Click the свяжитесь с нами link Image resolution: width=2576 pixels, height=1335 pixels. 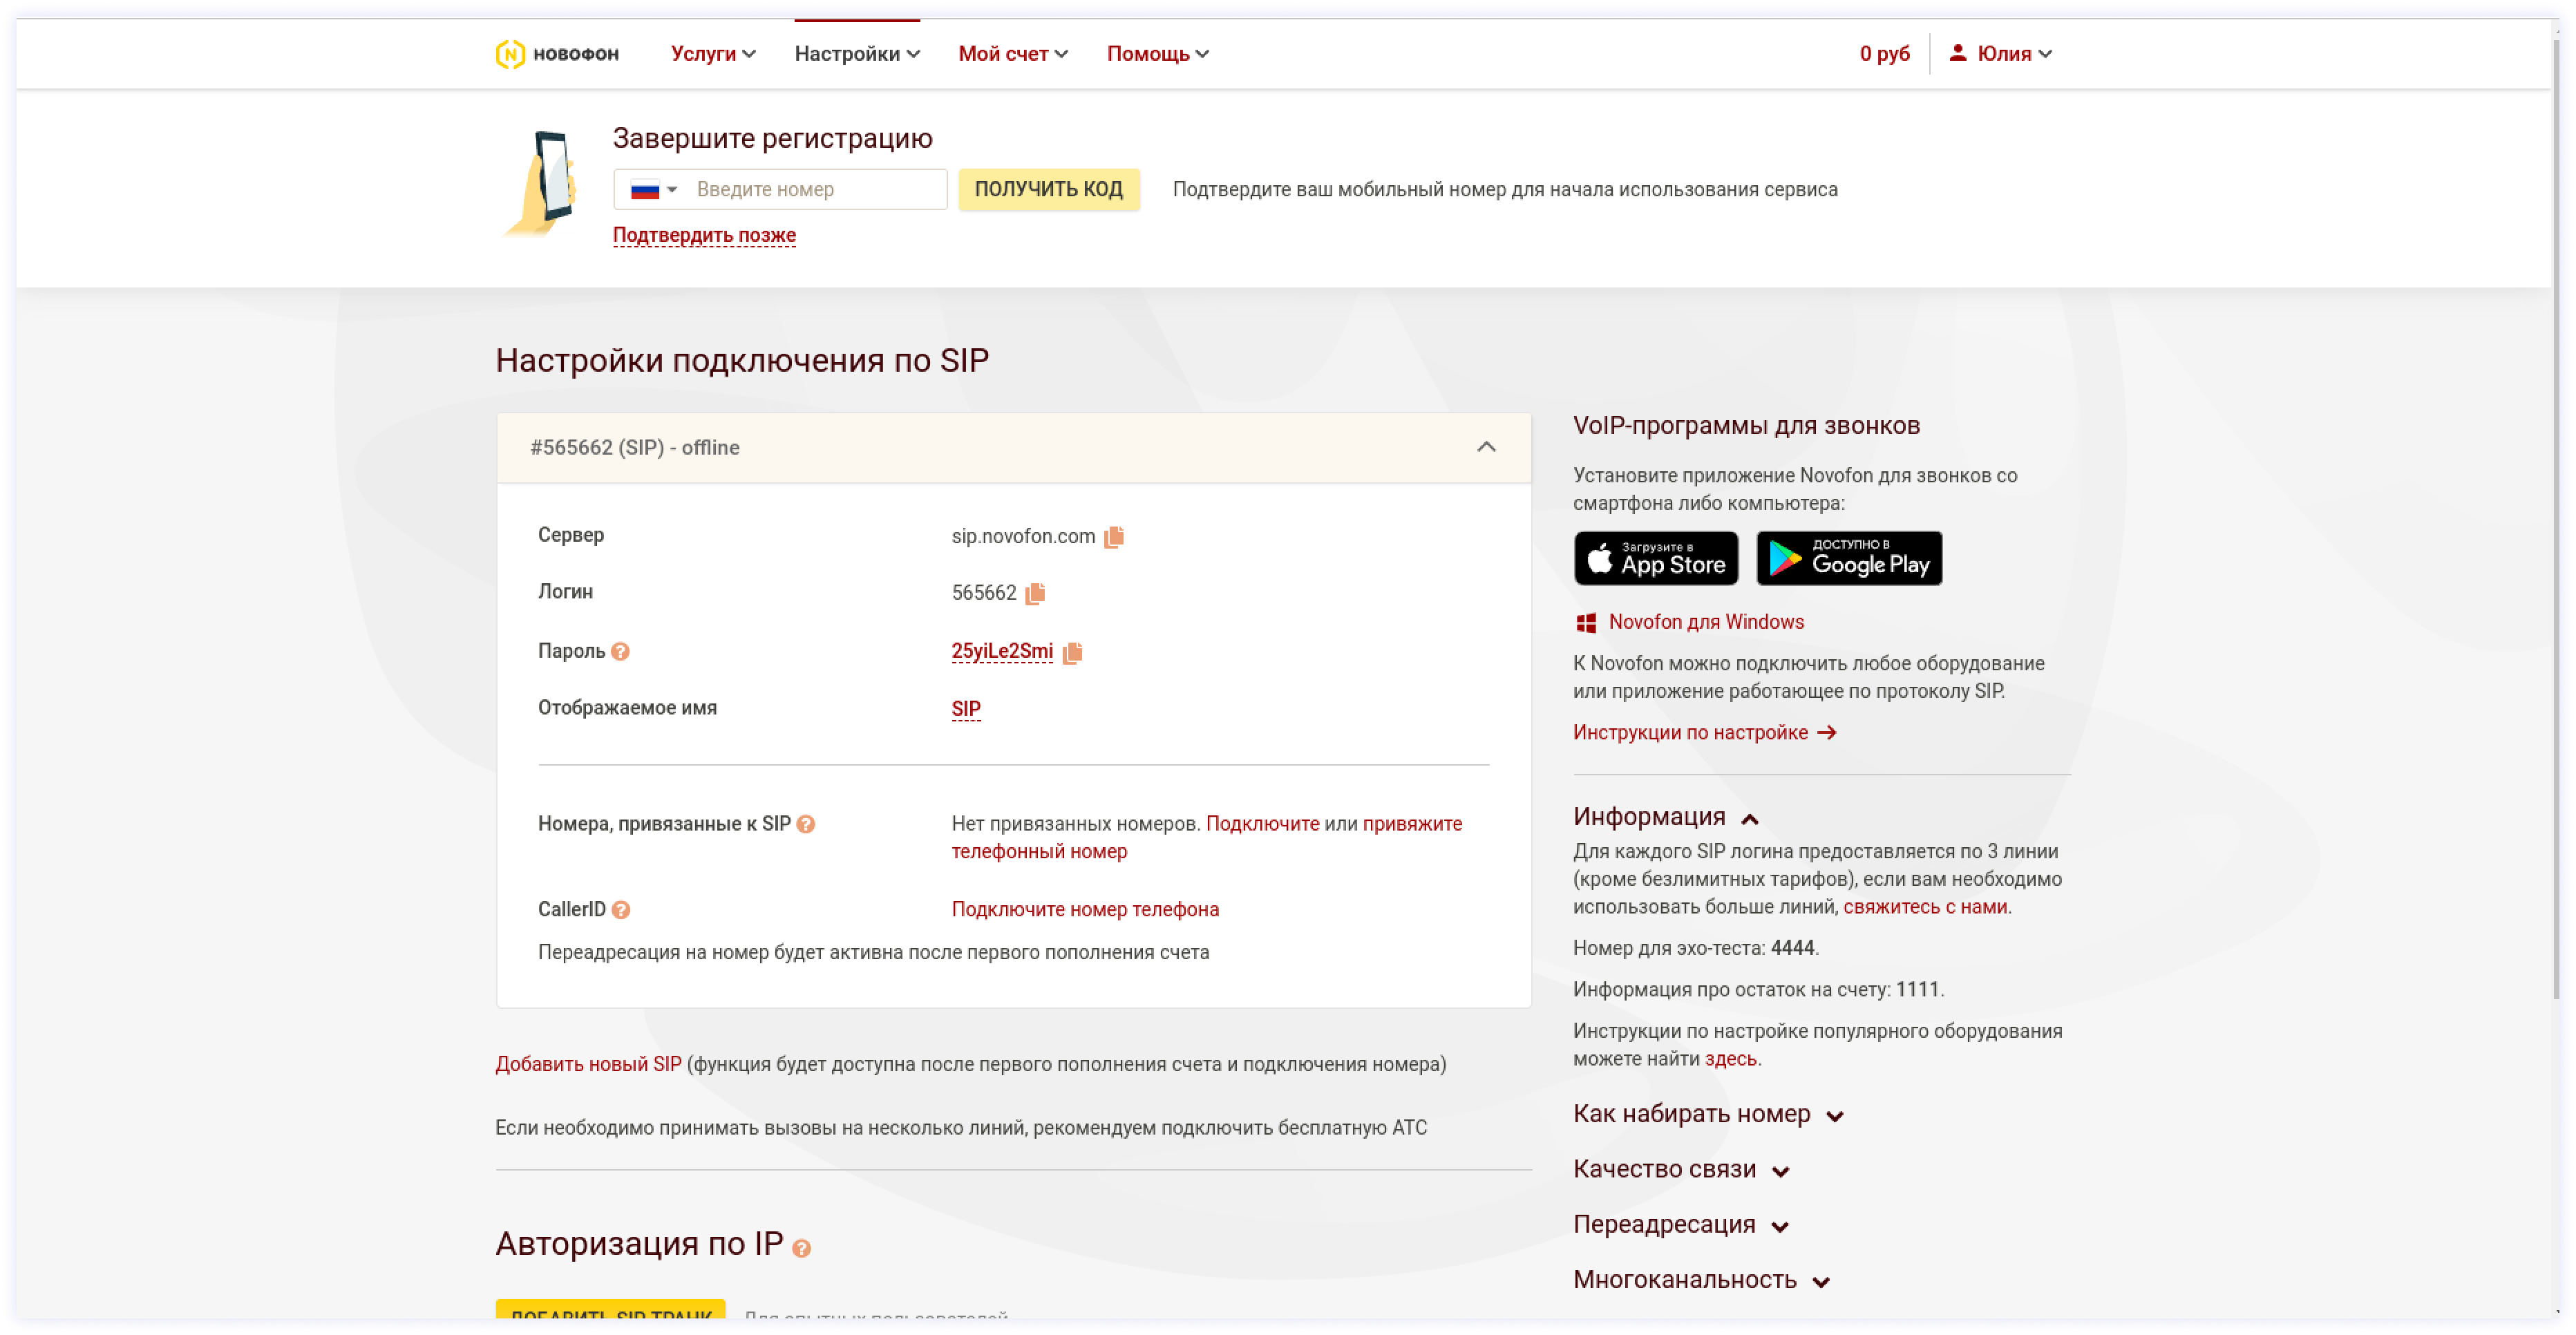point(1925,908)
